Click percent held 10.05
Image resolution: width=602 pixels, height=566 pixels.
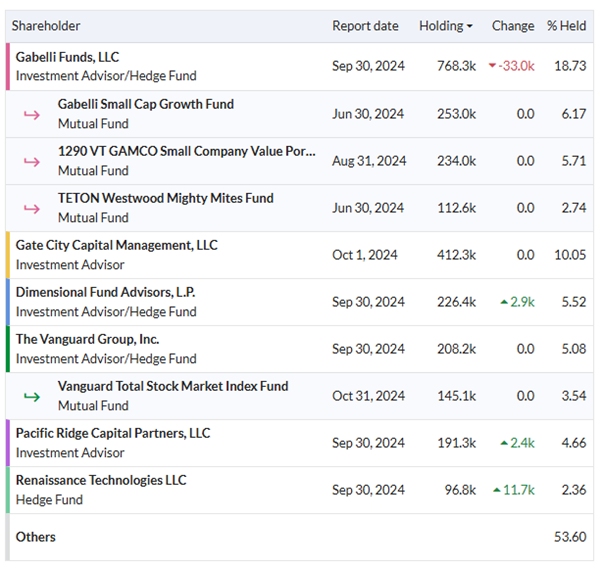(570, 255)
